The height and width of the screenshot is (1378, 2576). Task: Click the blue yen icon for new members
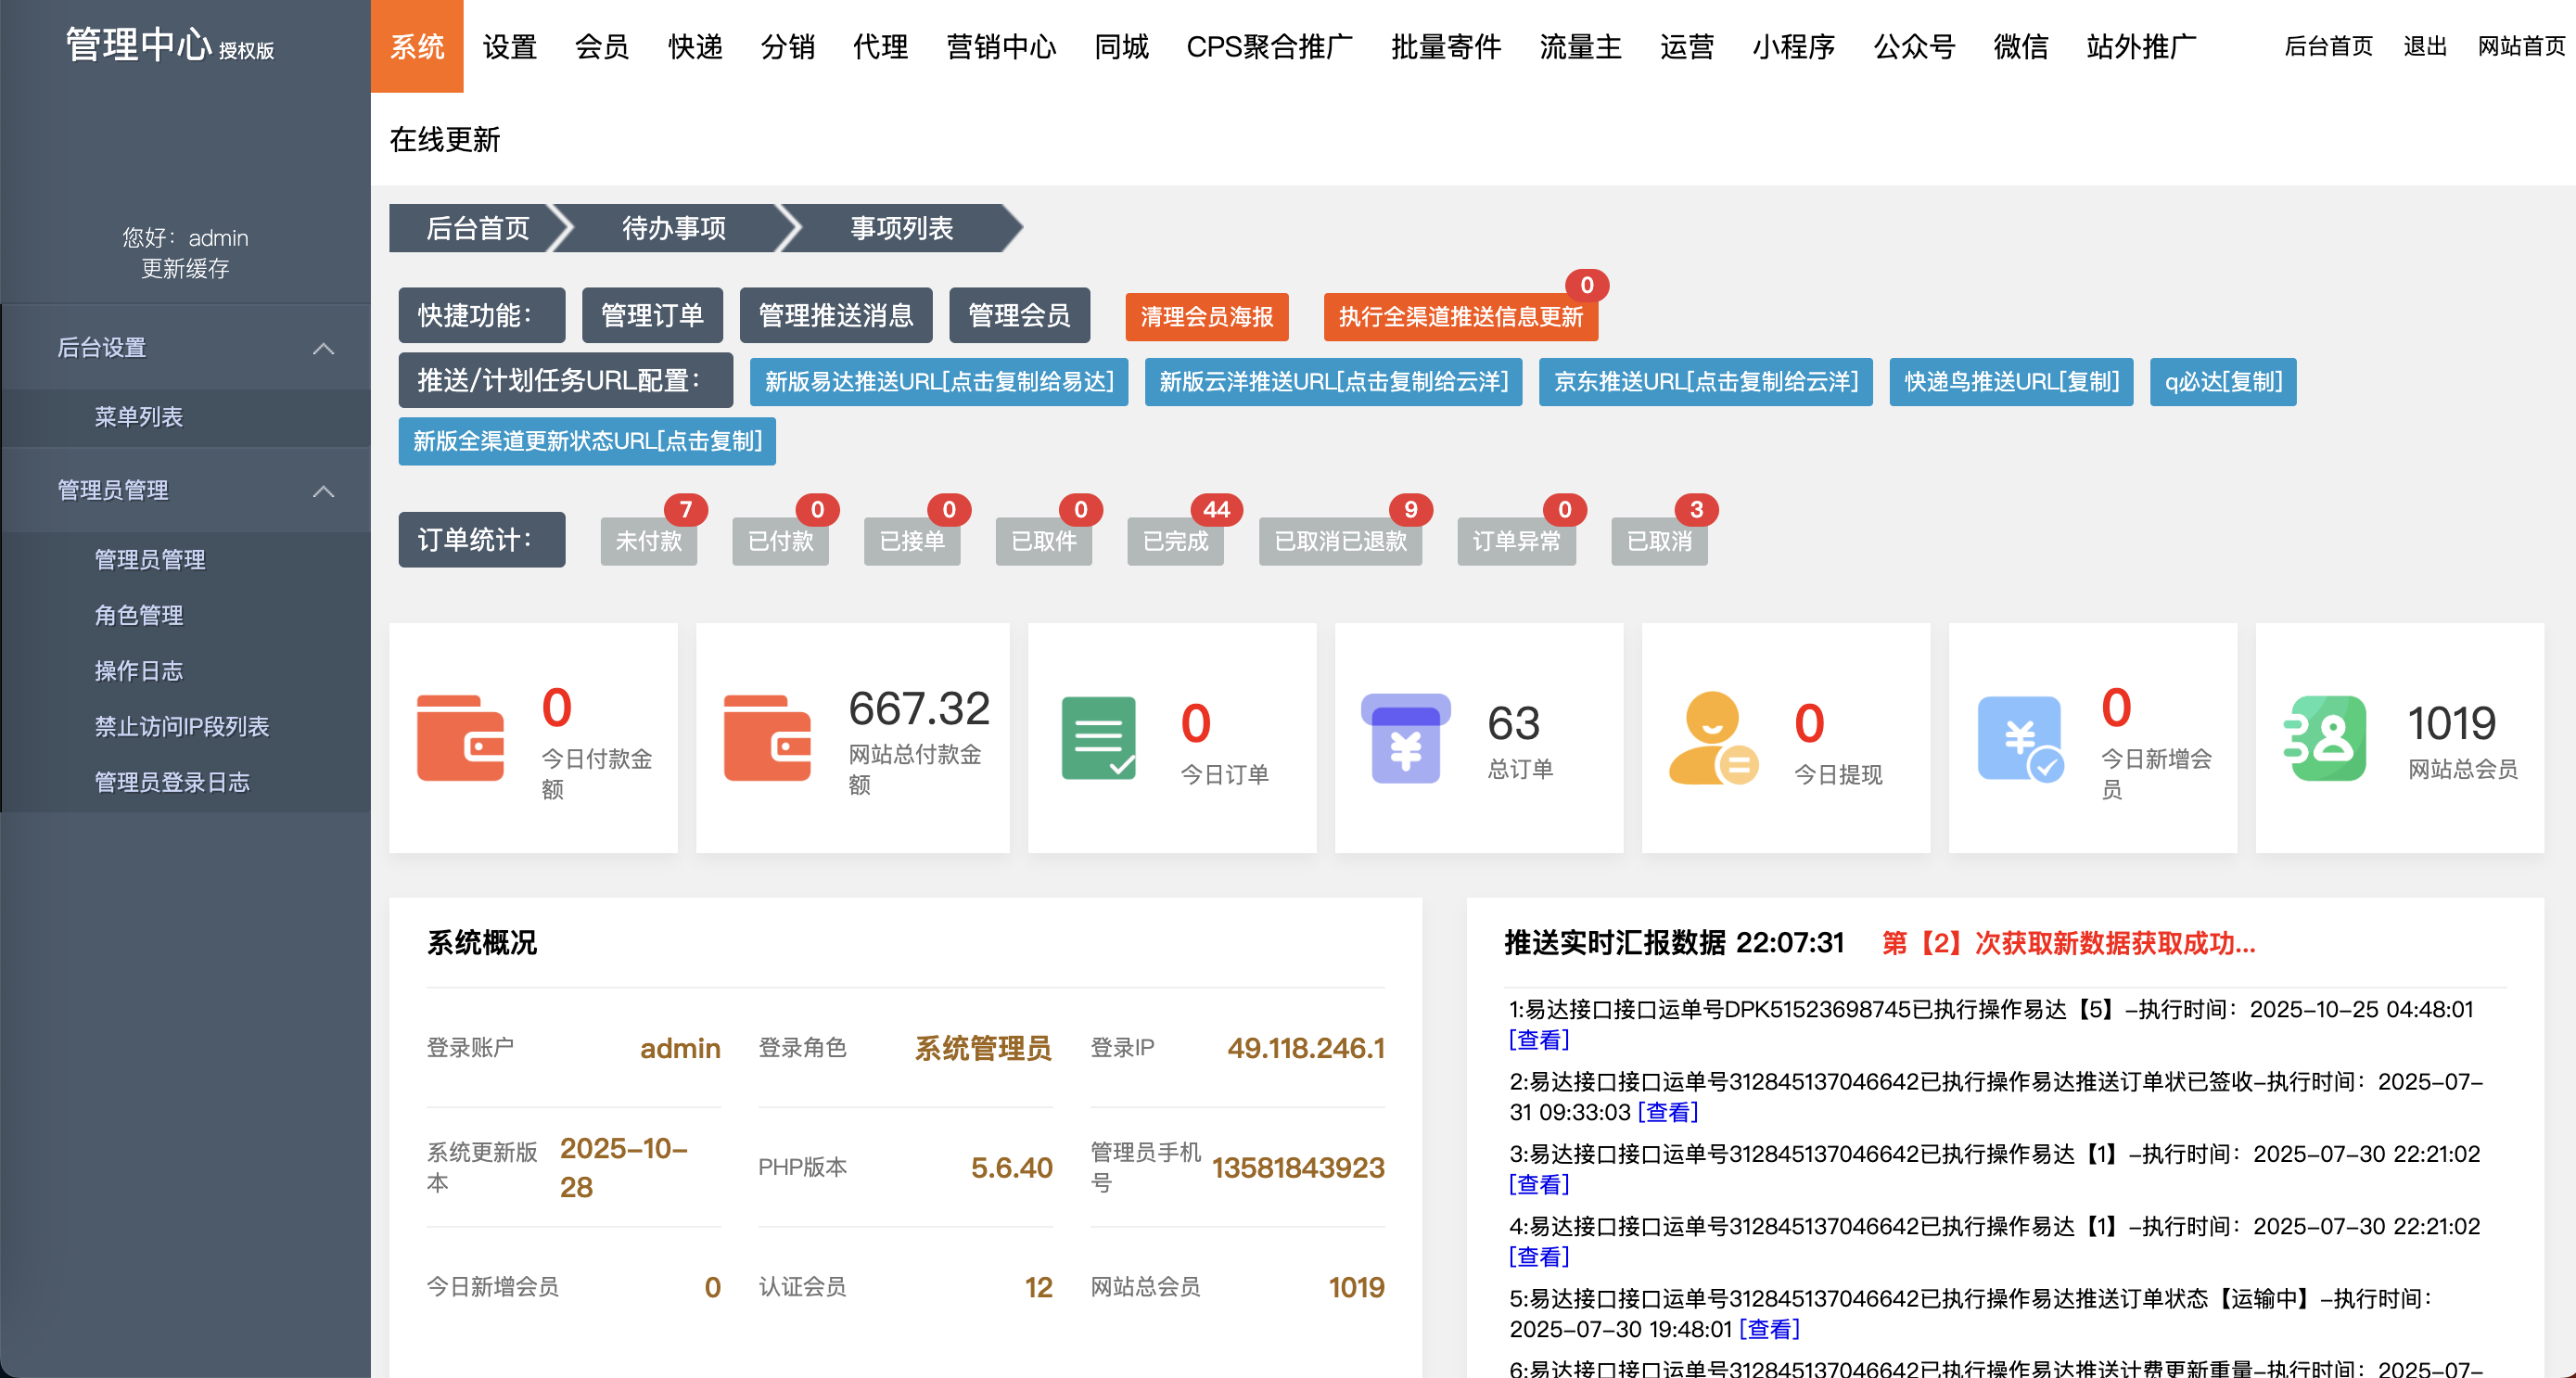(2020, 738)
